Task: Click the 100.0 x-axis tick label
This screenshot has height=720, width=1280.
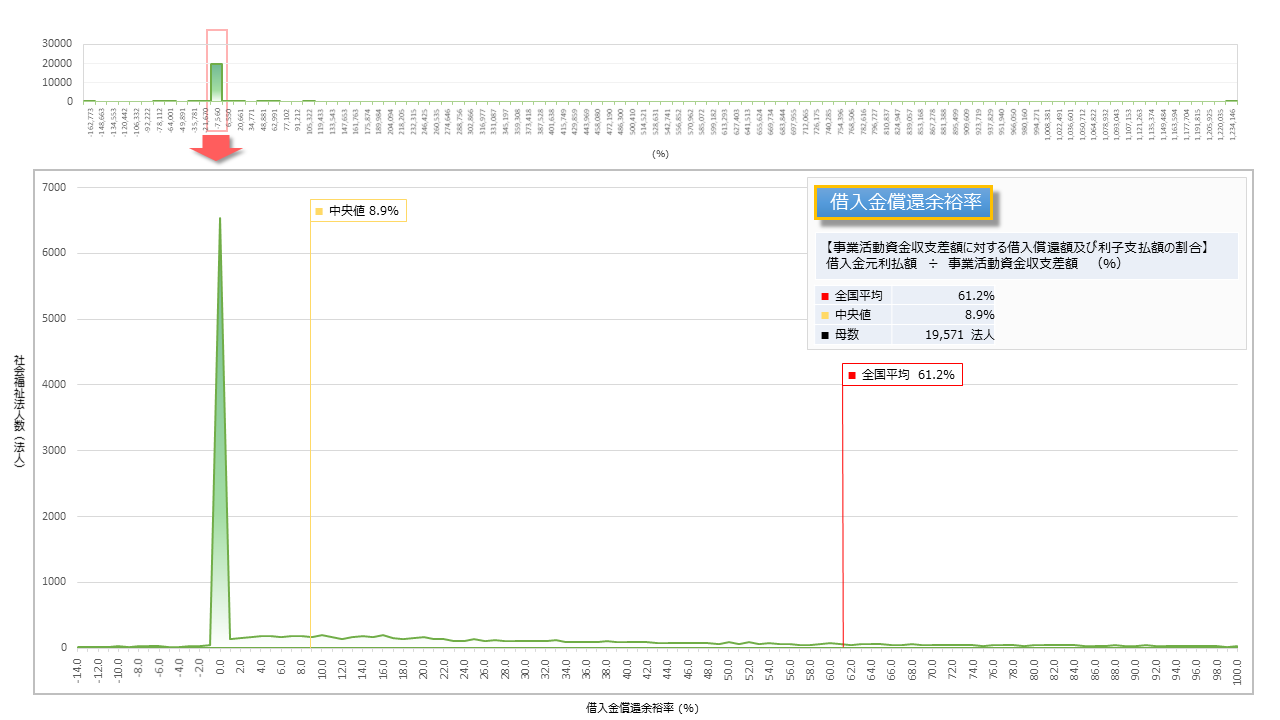Action: point(1238,671)
